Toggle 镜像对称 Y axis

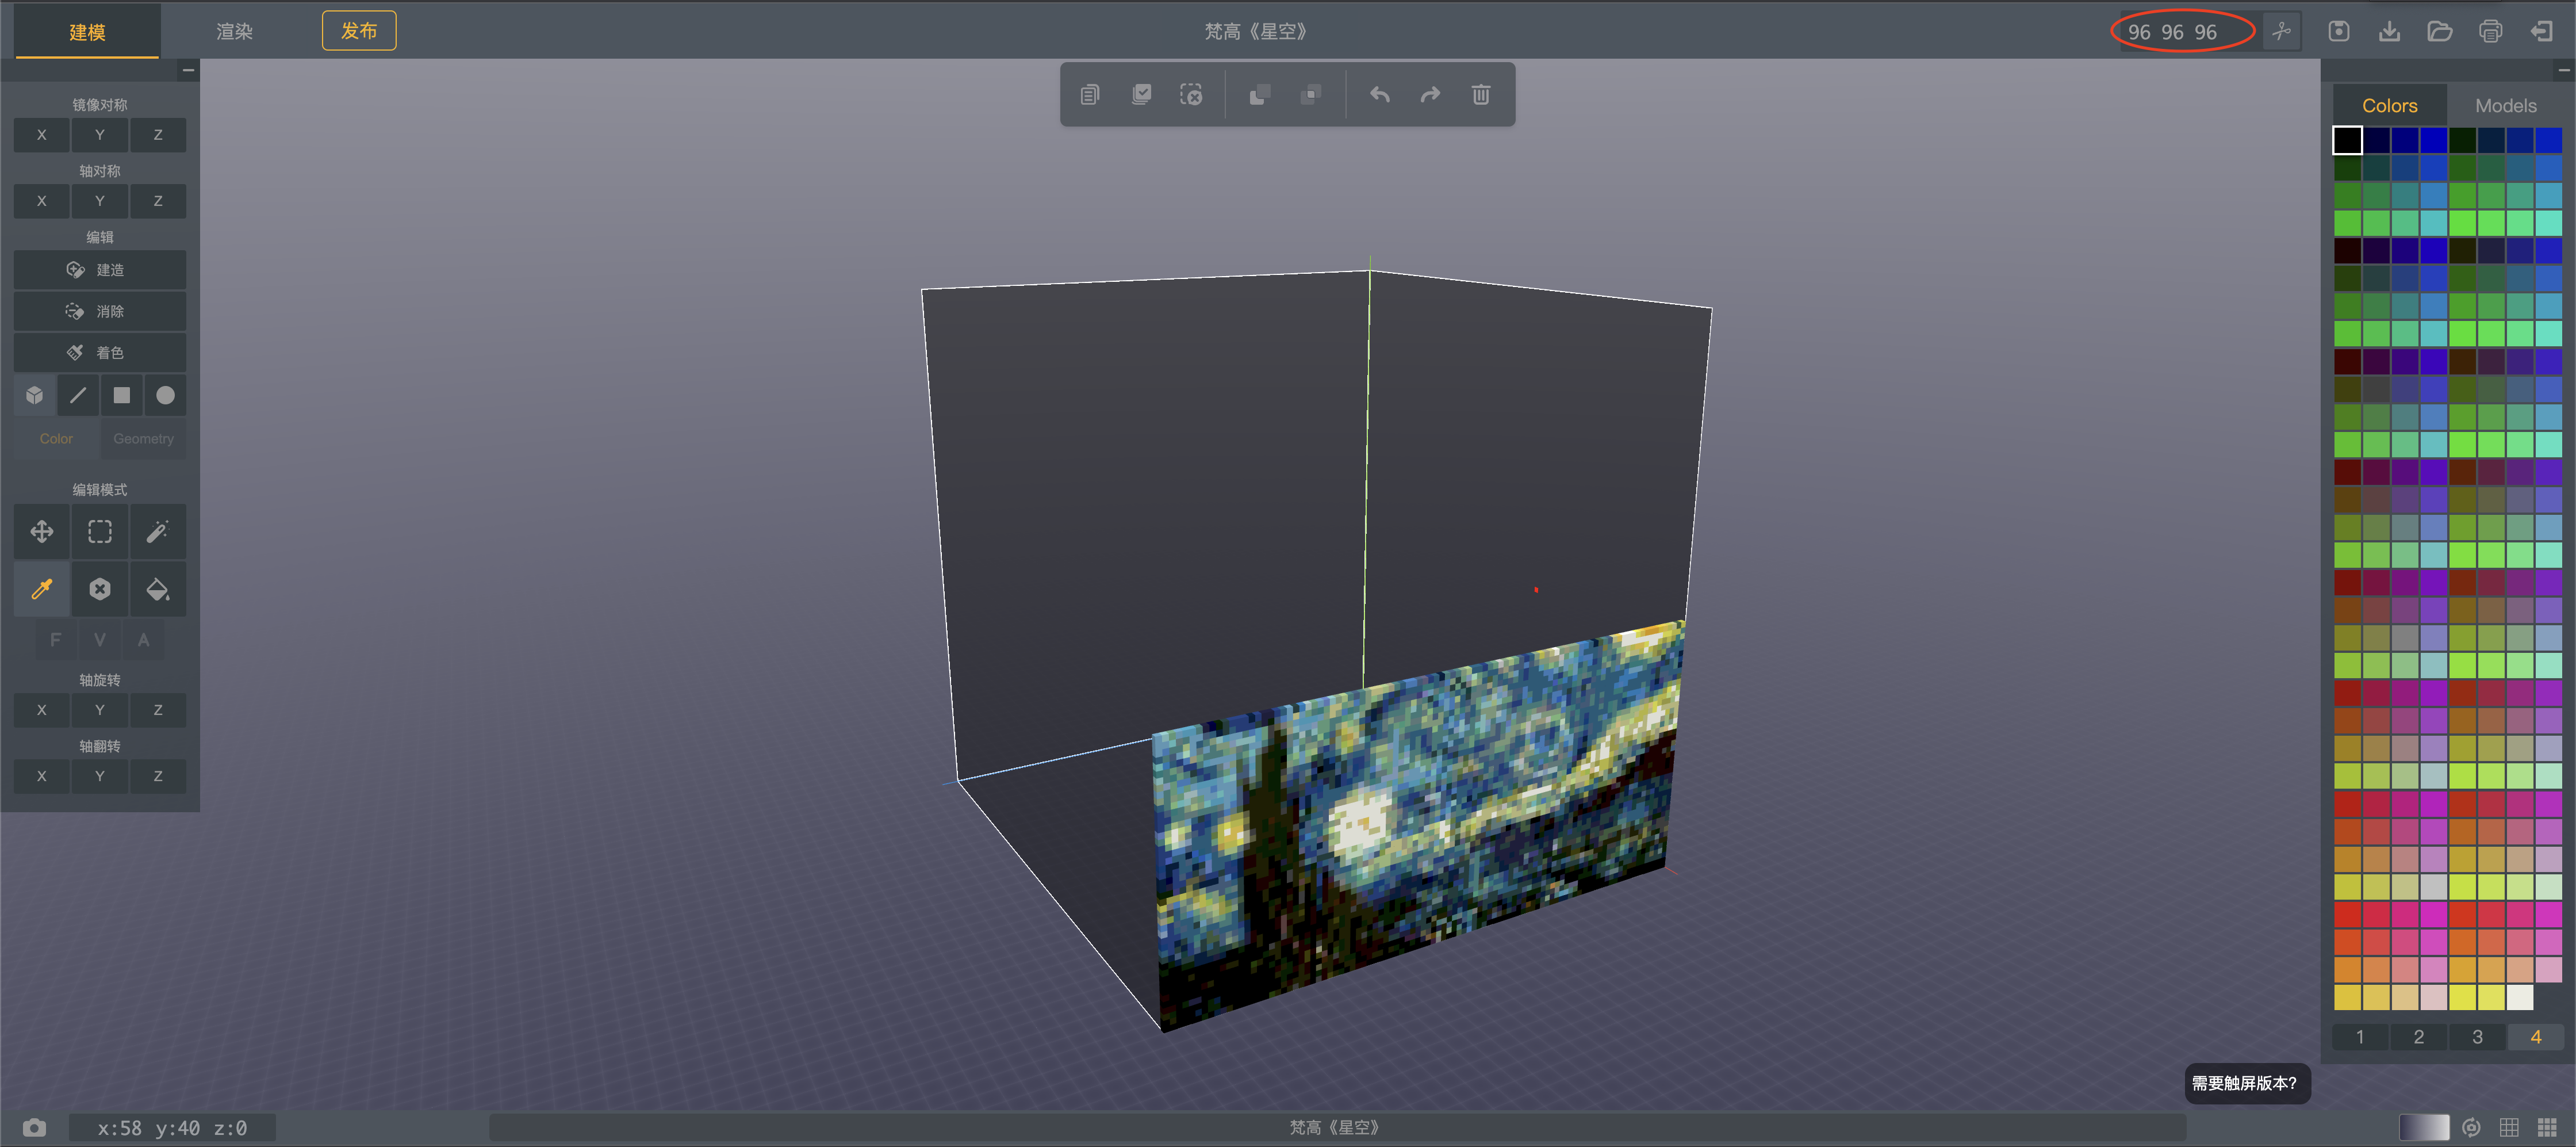click(100, 135)
